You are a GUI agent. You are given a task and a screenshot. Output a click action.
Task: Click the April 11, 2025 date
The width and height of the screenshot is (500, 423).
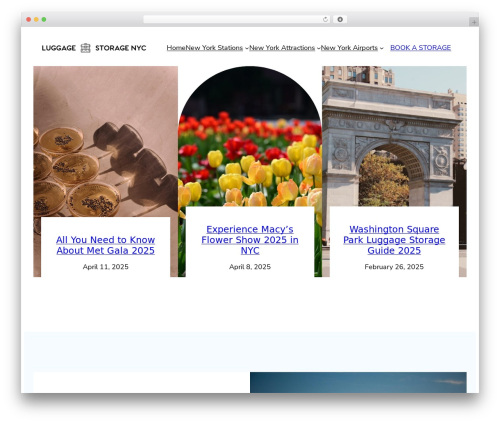[x=105, y=267]
